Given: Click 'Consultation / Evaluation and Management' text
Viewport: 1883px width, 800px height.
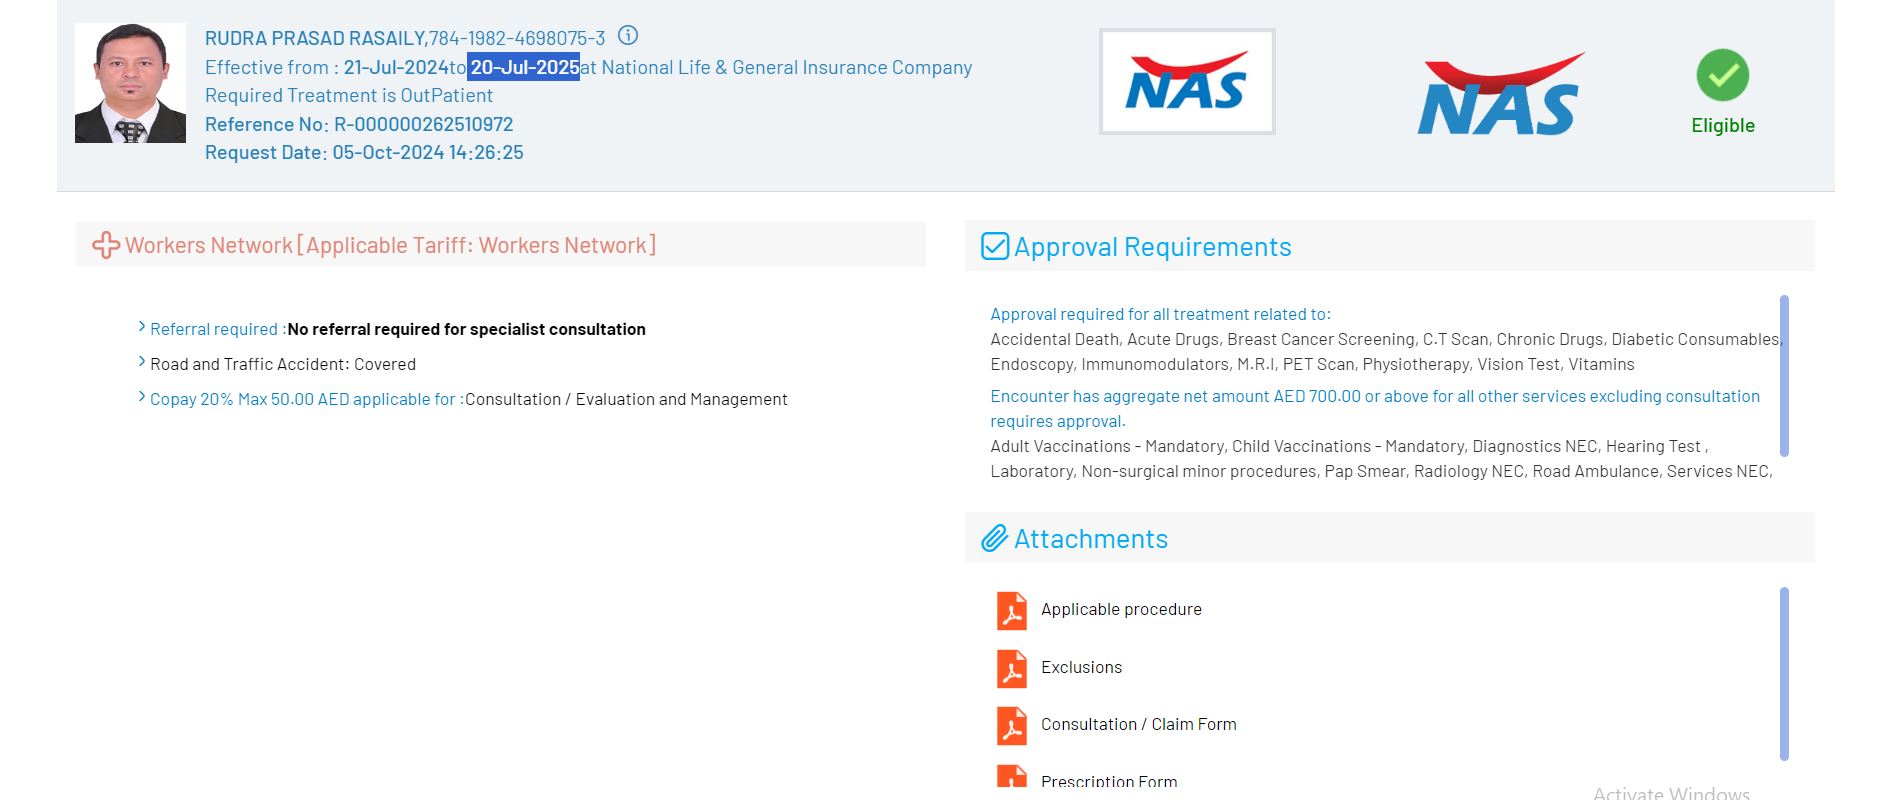Looking at the screenshot, I should click(626, 399).
